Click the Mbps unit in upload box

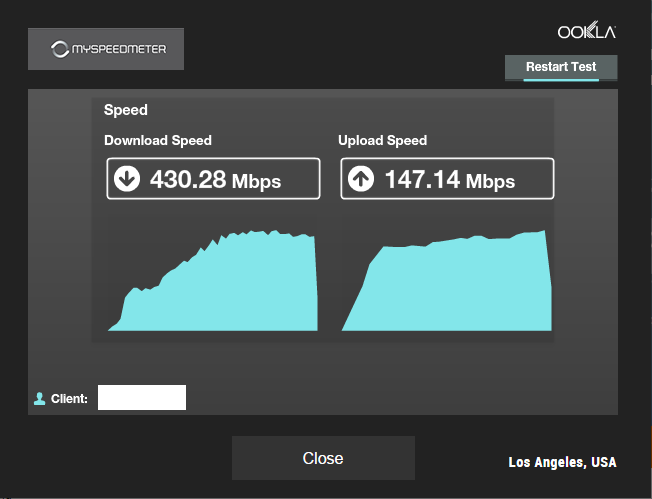point(491,182)
